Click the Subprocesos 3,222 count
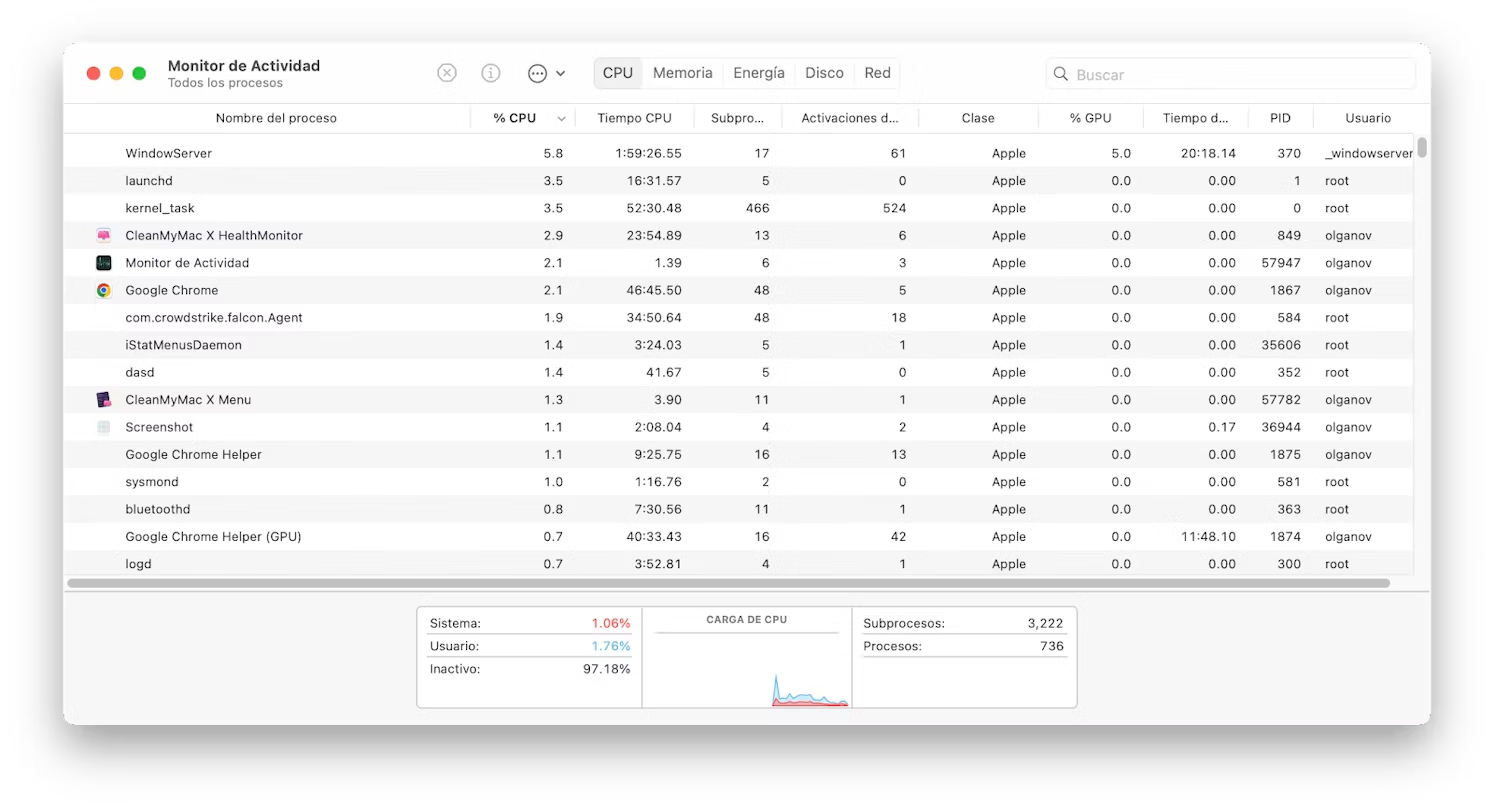This screenshot has width=1494, height=809. (x=1046, y=623)
